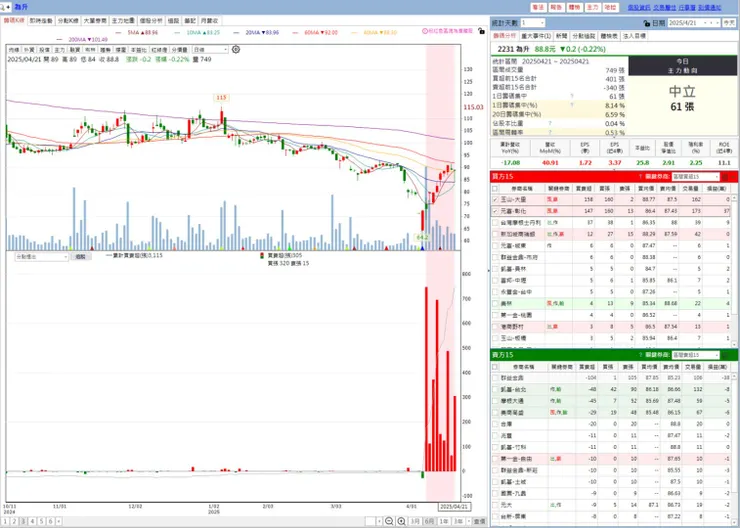This screenshot has width=740, height=528.
Task: Open the 主力地圖 tab
Action: click(123, 21)
